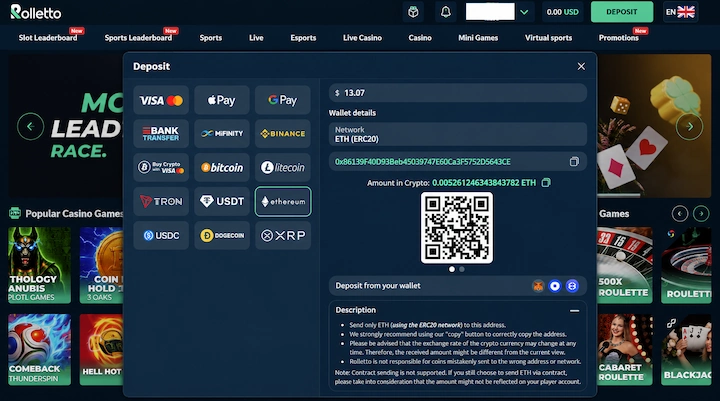Open the gift box icon in header
This screenshot has height=401, width=720.
click(413, 12)
